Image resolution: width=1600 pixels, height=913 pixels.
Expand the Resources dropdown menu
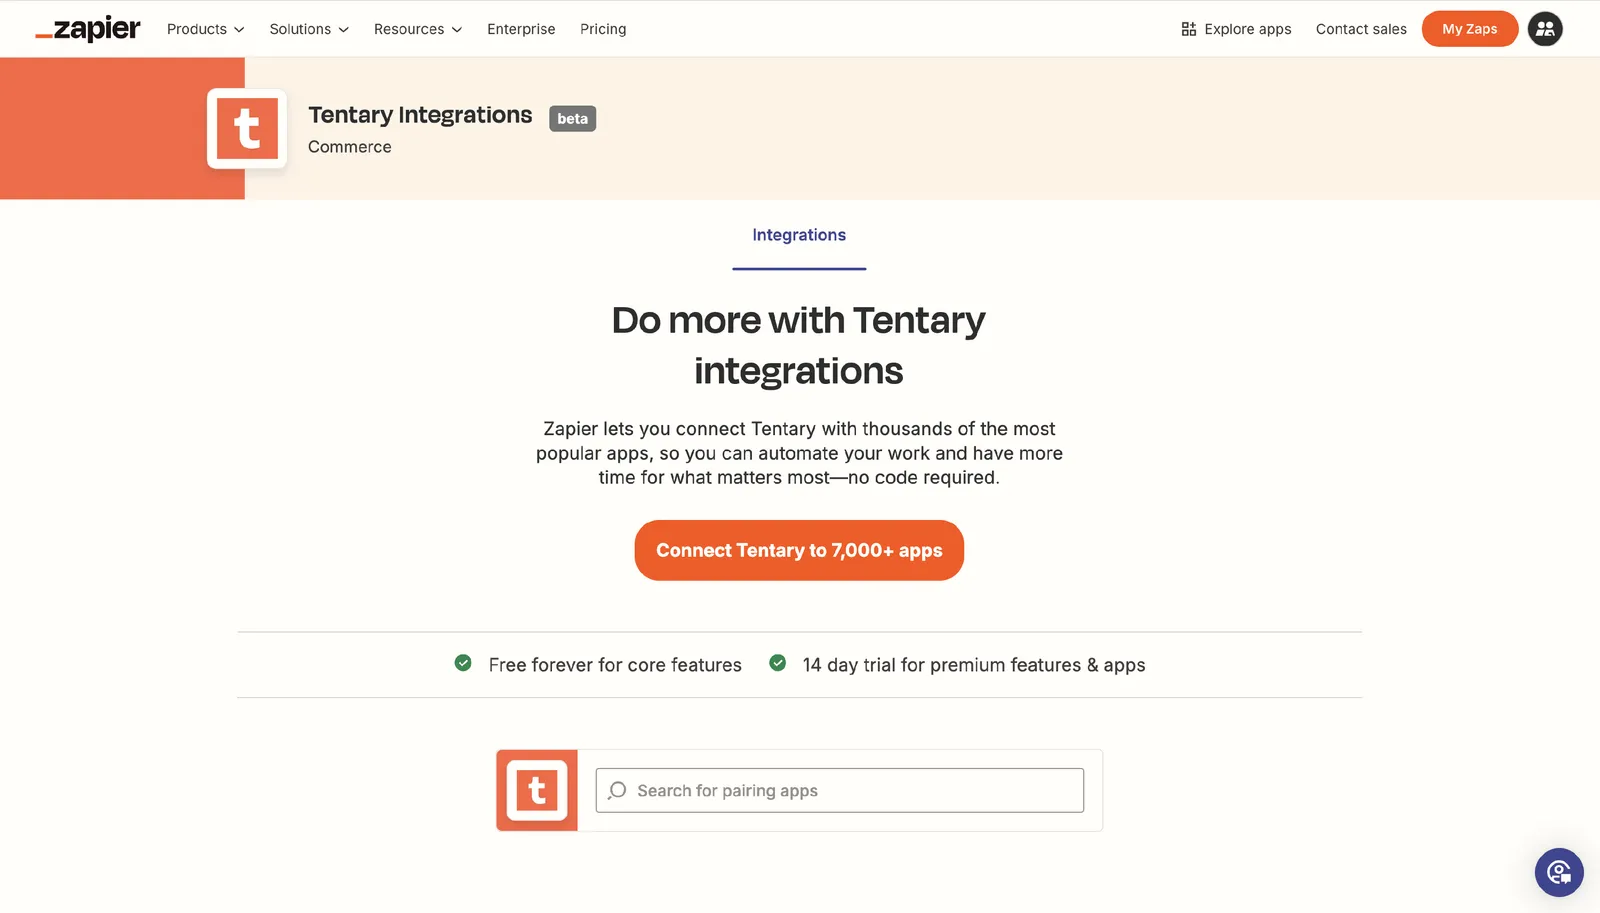pos(418,29)
